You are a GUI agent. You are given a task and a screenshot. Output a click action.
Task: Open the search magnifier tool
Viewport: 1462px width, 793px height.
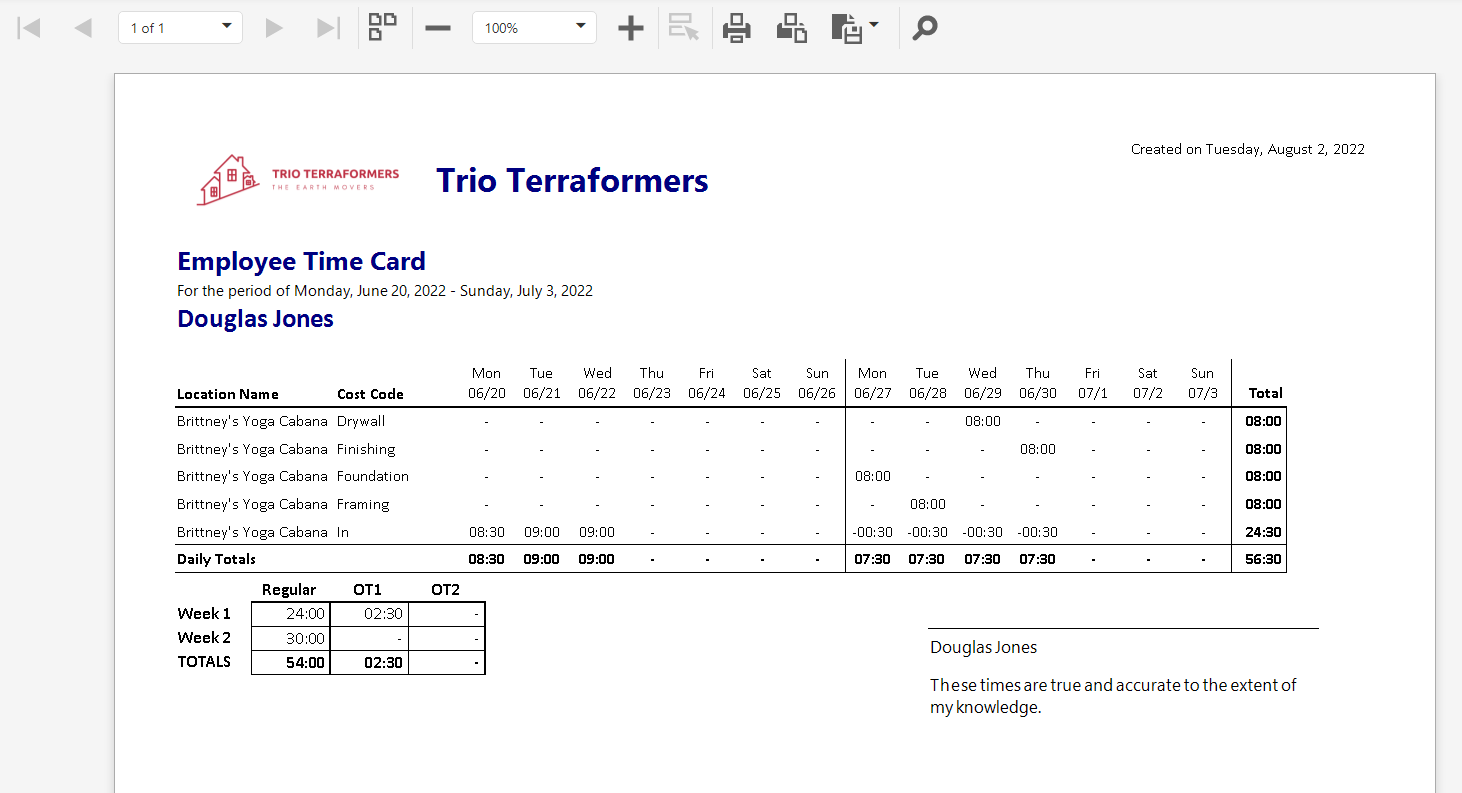coord(925,28)
